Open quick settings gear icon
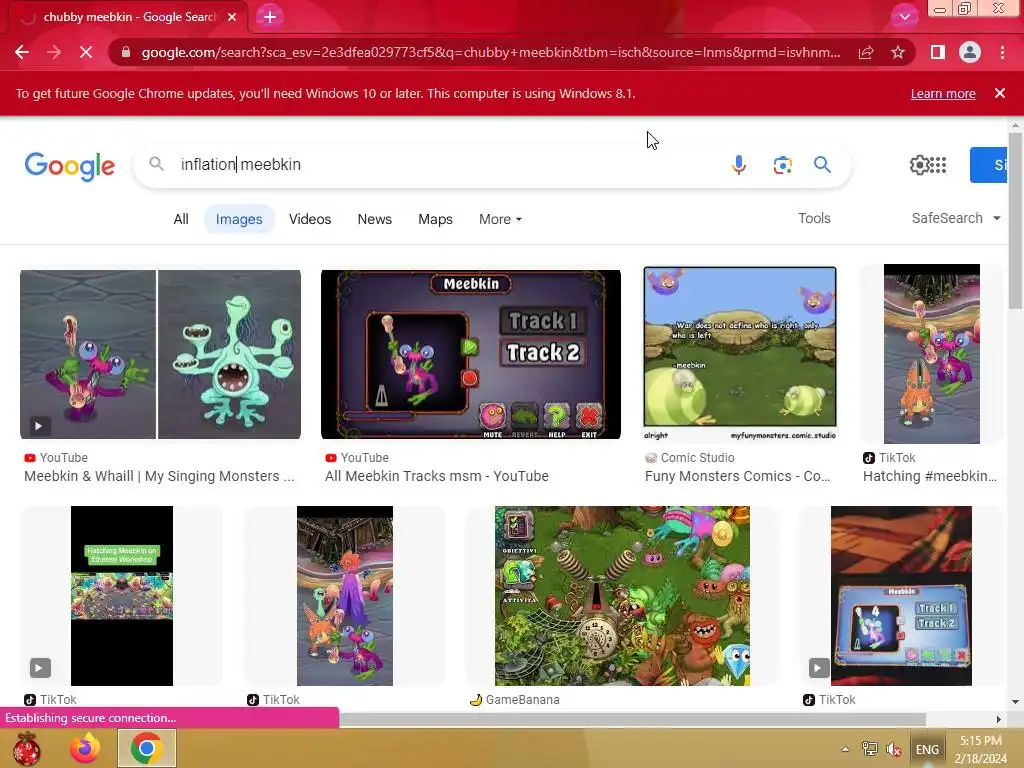Viewport: 1024px width, 768px height. pyautogui.click(x=919, y=165)
